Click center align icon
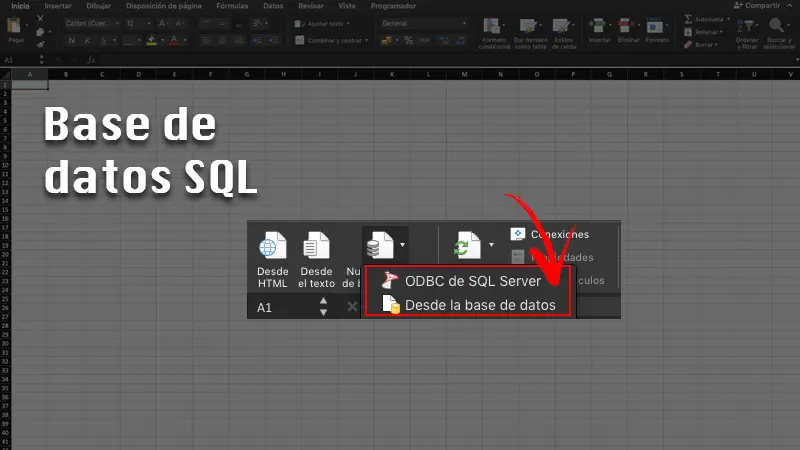The height and width of the screenshot is (450, 800). pos(222,40)
